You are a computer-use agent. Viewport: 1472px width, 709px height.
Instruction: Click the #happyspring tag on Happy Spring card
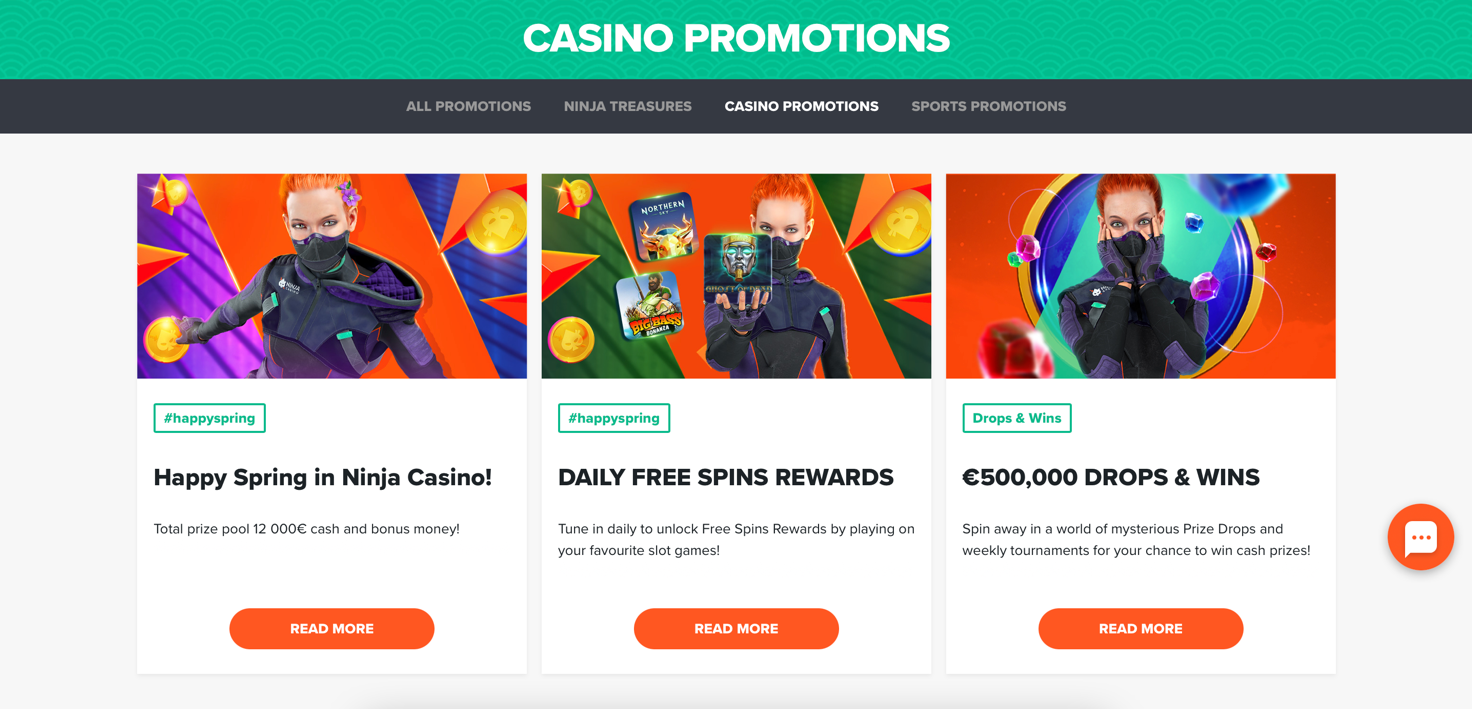tap(209, 418)
